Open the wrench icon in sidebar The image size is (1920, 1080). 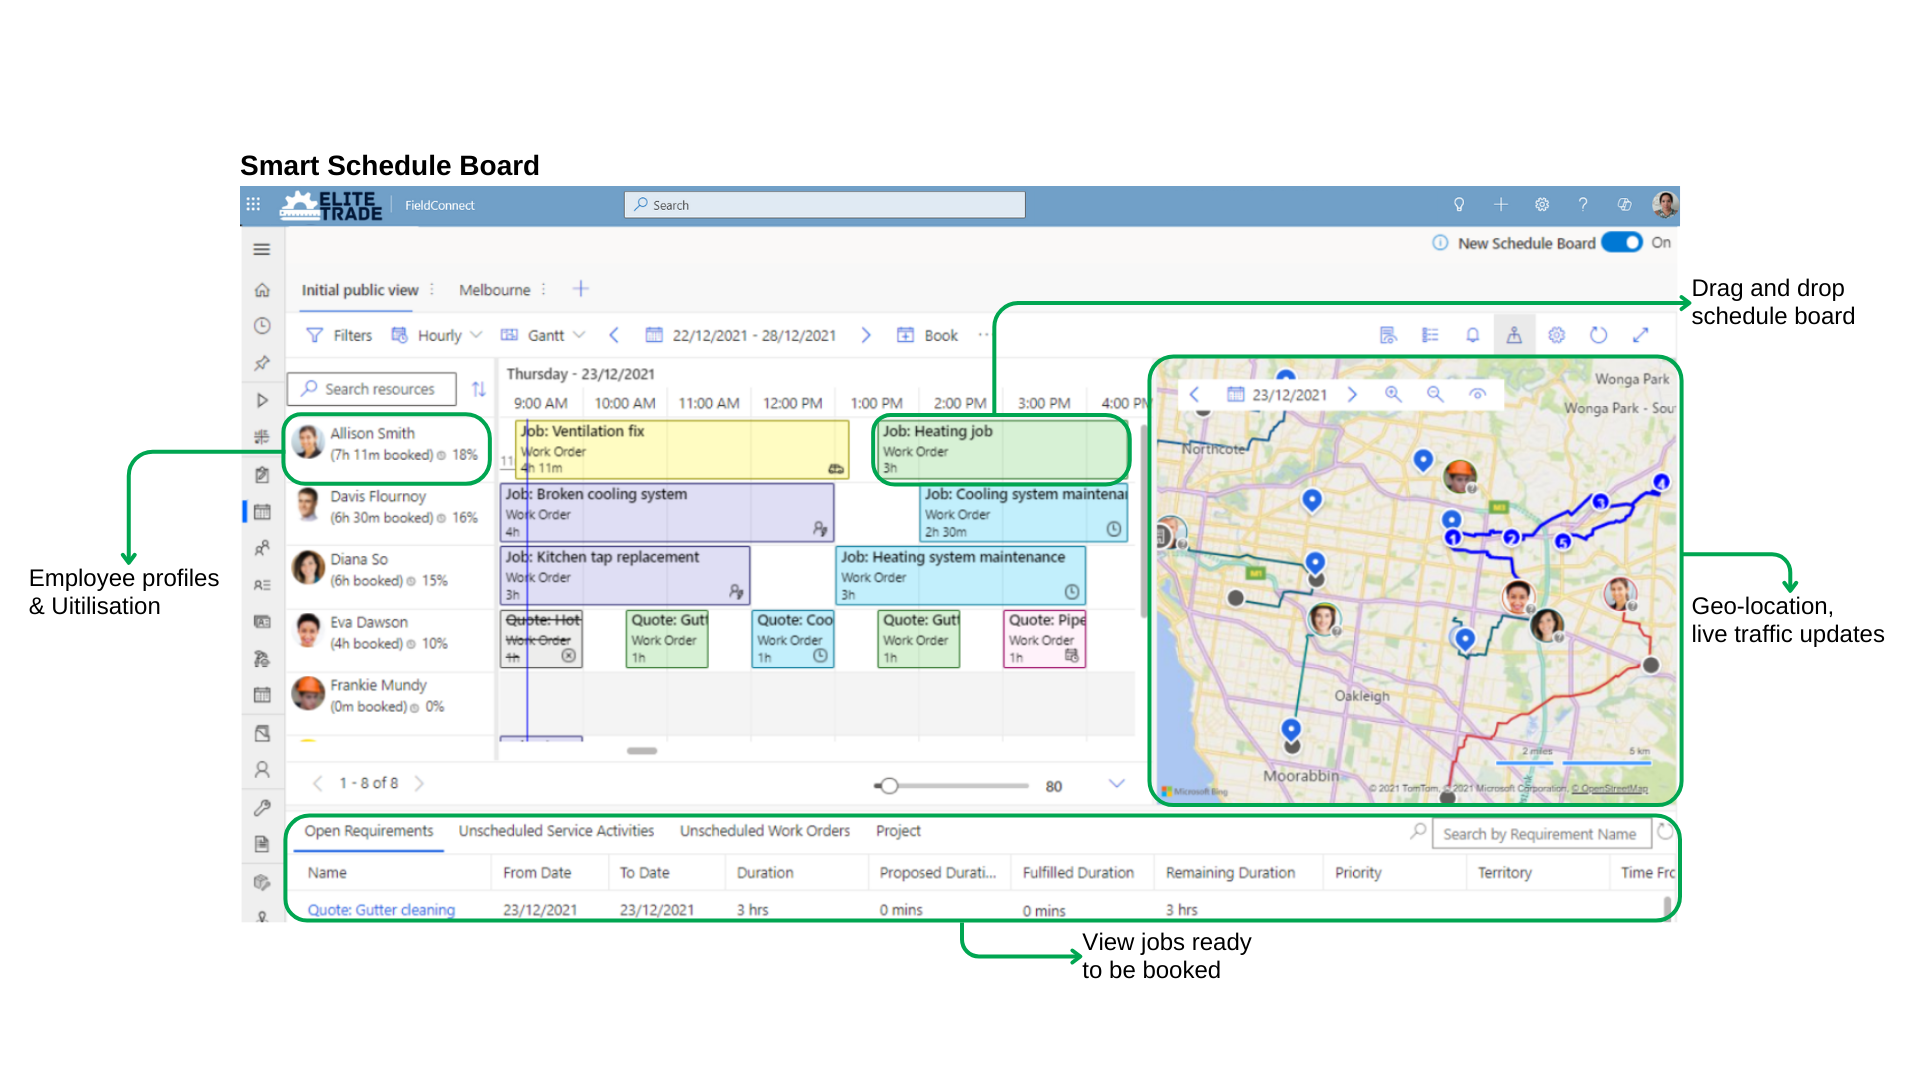coord(262,807)
